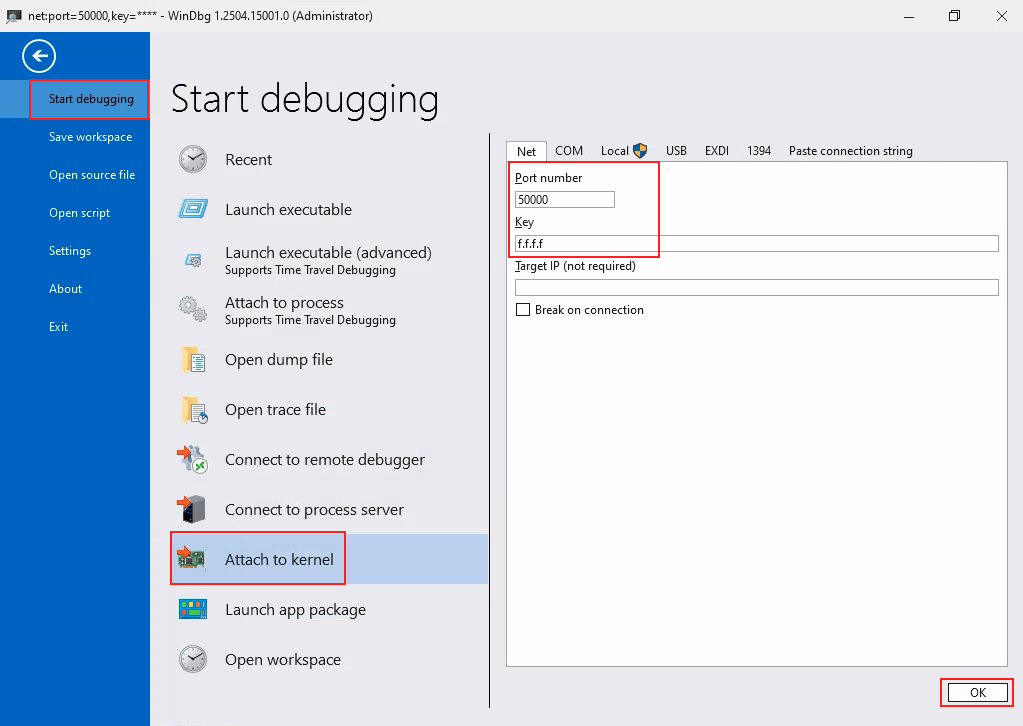Open Settings from sidebar
The width and height of the screenshot is (1023, 726).
click(70, 250)
